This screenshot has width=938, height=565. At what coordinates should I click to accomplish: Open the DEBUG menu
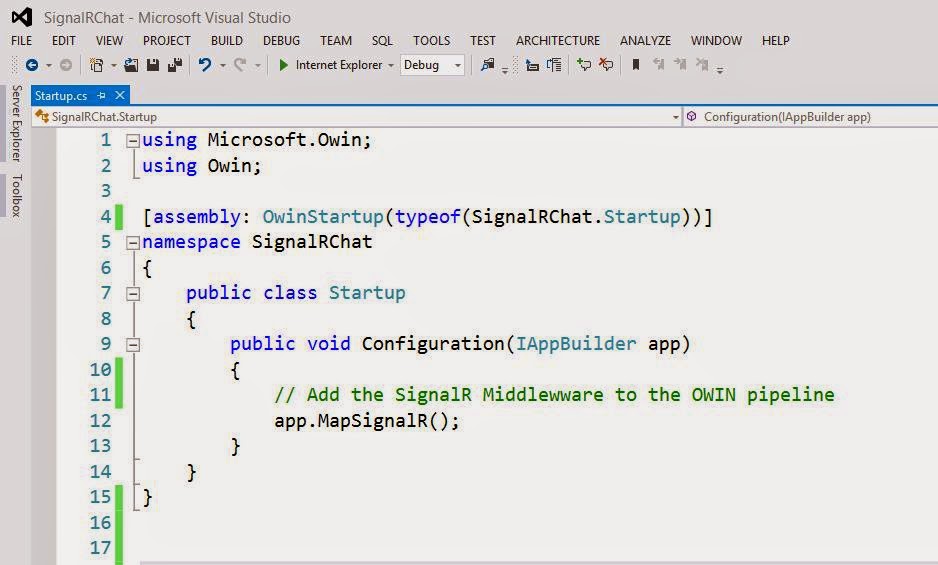point(281,41)
